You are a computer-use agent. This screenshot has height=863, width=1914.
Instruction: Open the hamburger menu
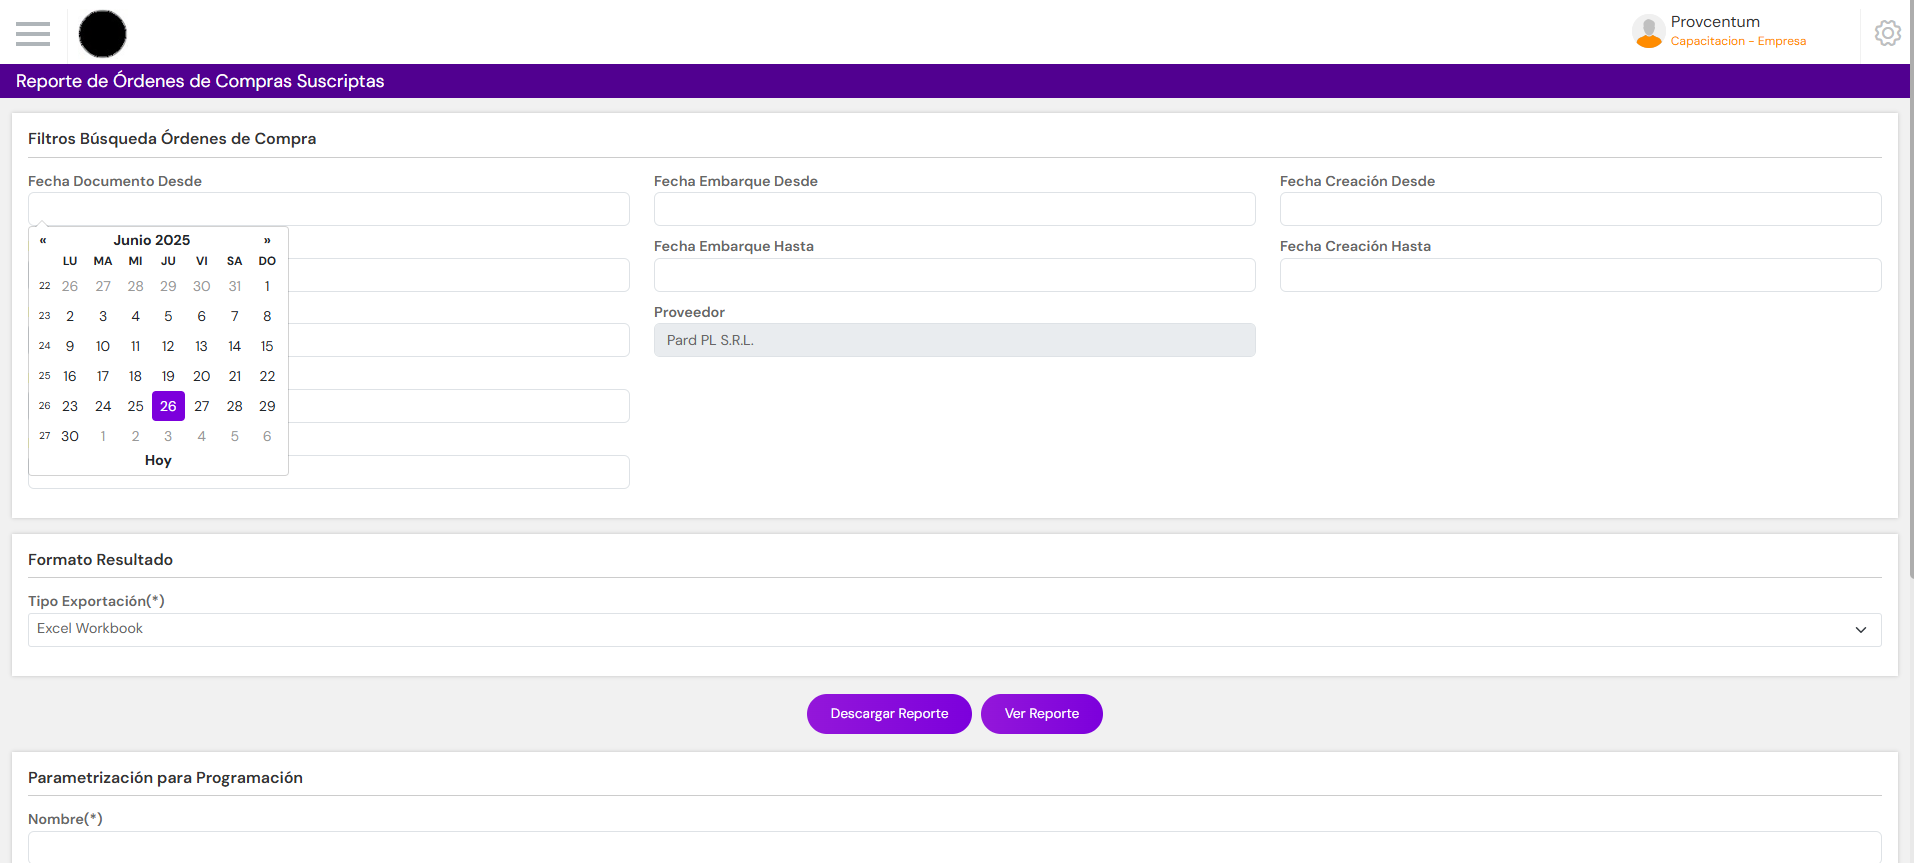coord(33,34)
